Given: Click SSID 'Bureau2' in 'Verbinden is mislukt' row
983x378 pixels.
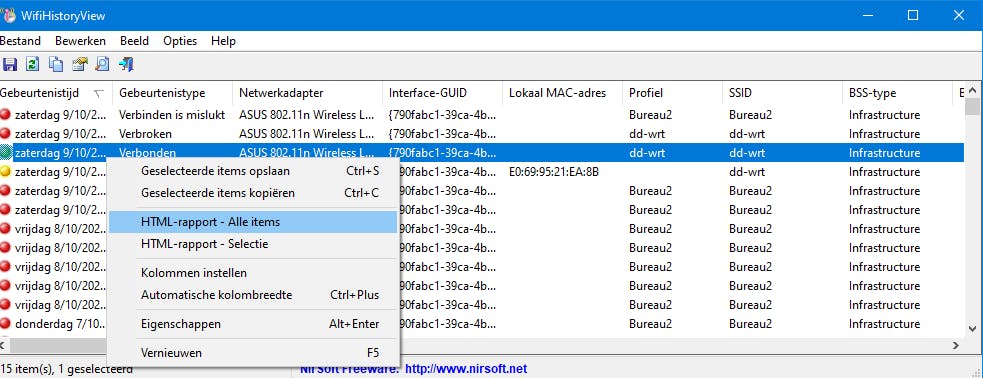Looking at the screenshot, I should pyautogui.click(x=750, y=115).
